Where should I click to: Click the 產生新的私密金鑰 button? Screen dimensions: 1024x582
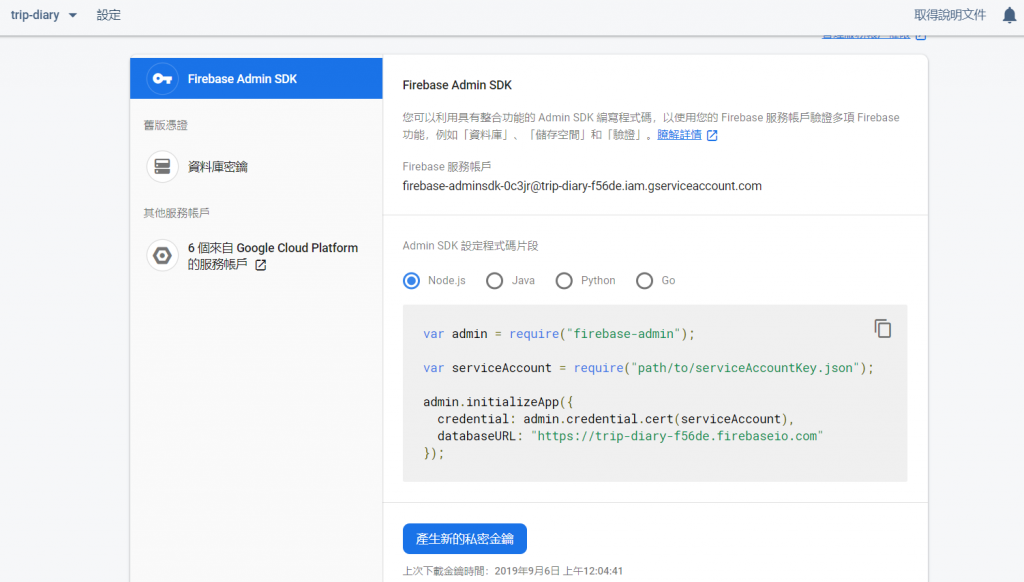point(464,539)
